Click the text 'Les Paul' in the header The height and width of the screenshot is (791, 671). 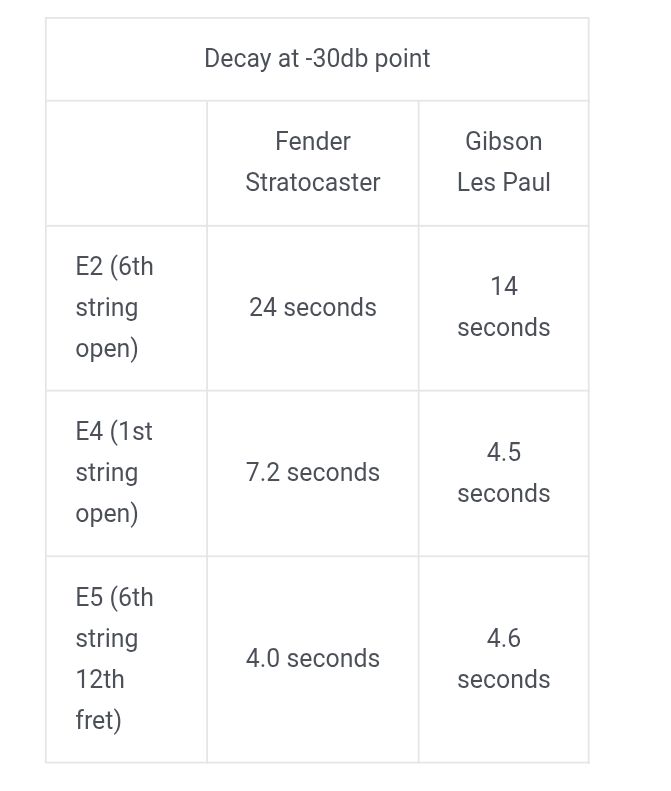(x=504, y=182)
